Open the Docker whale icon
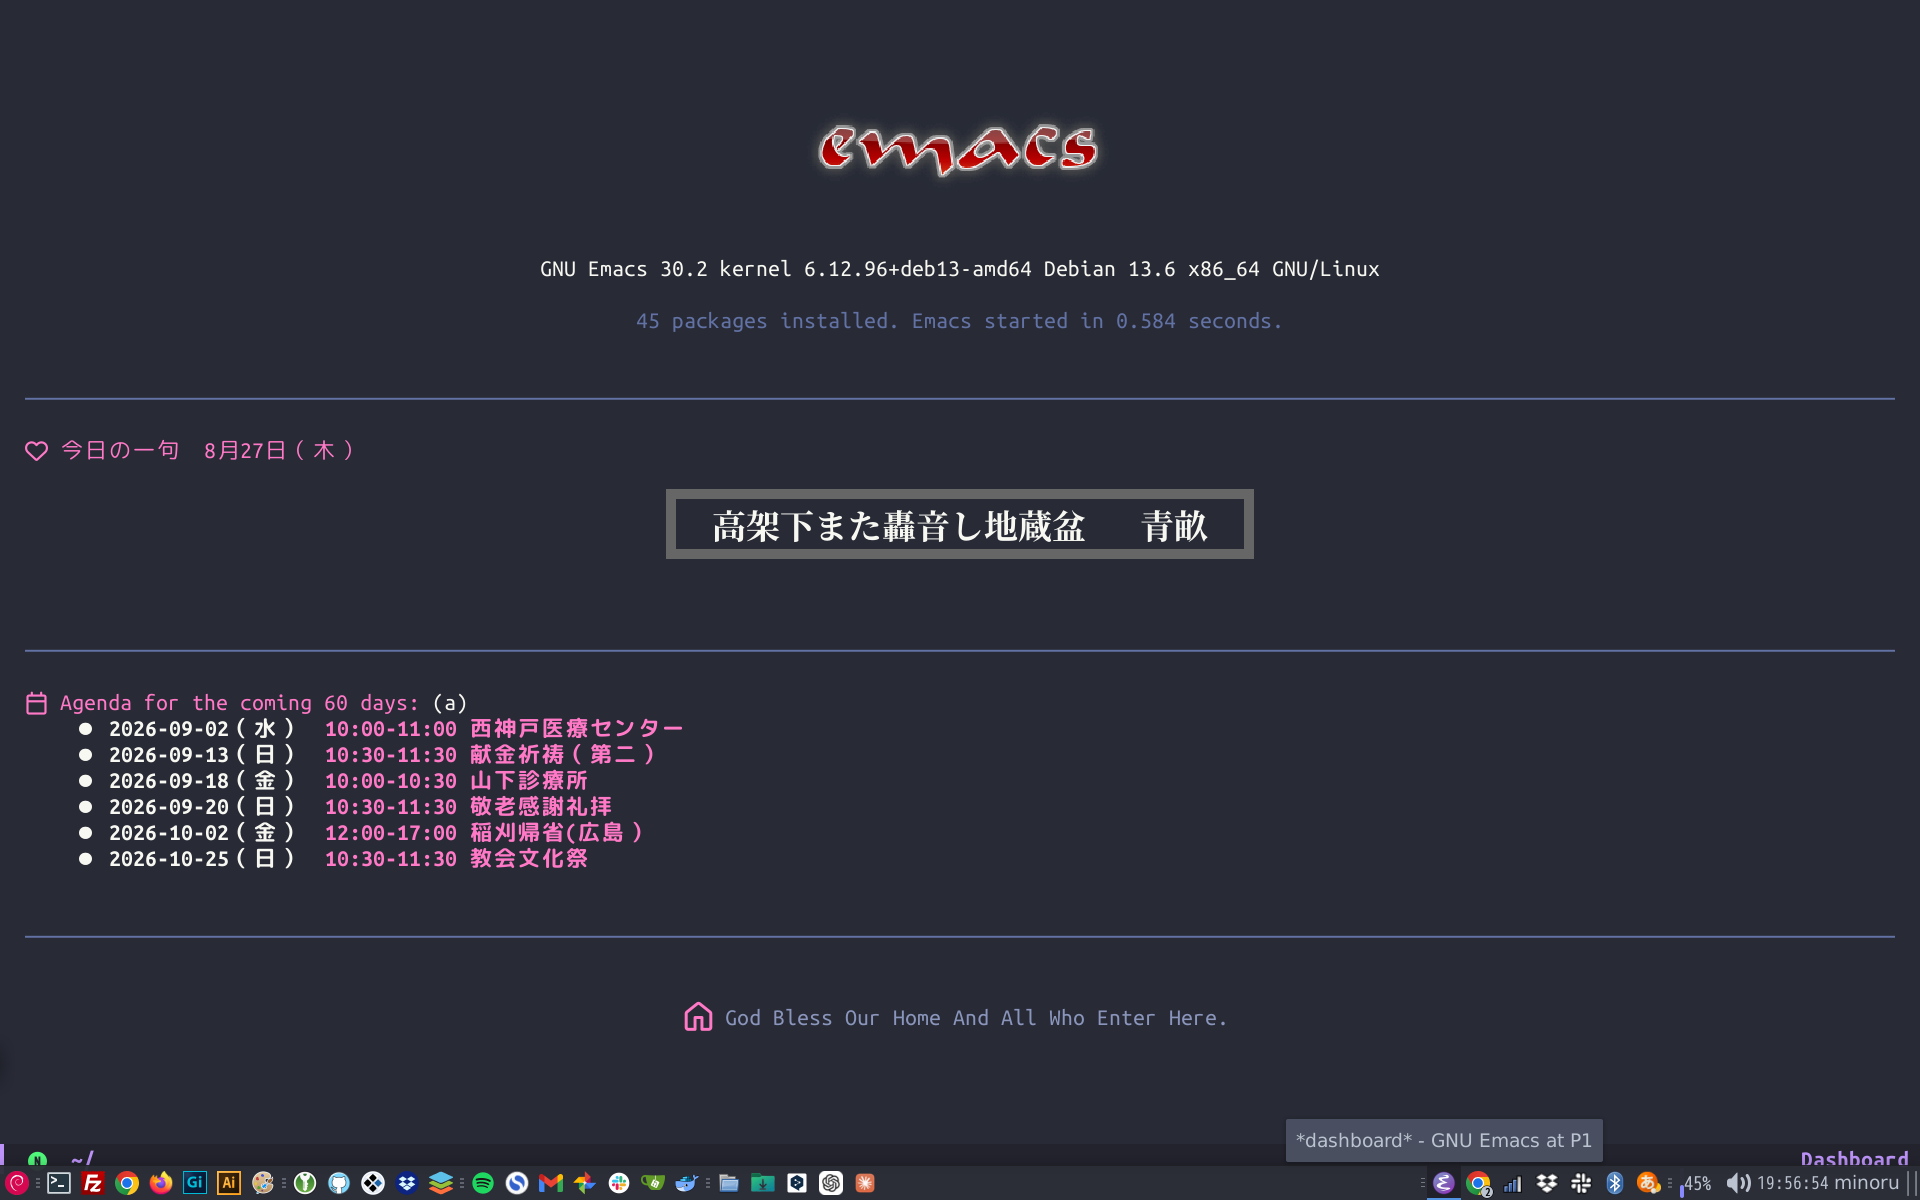The width and height of the screenshot is (1920, 1200). click(687, 1183)
